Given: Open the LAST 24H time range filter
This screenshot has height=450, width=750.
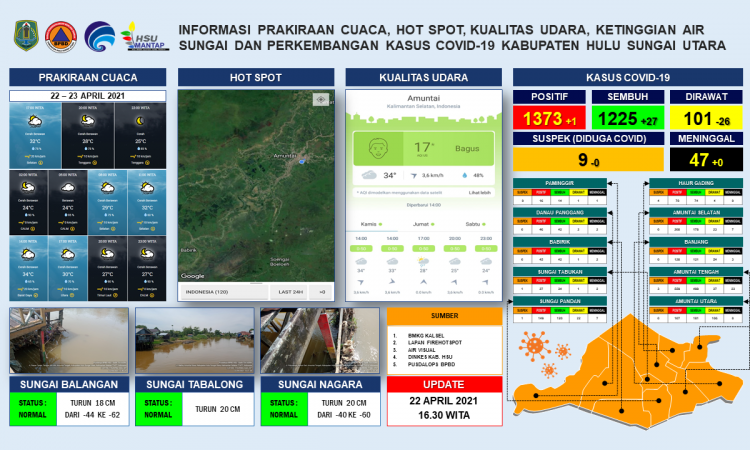Looking at the screenshot, I should [291, 291].
